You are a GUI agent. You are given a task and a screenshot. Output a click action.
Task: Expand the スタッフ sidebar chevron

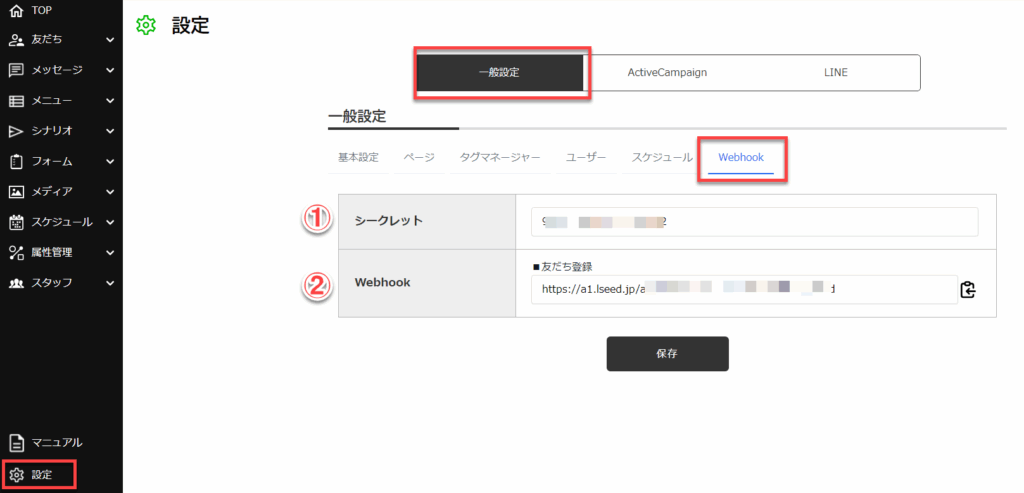[x=110, y=283]
